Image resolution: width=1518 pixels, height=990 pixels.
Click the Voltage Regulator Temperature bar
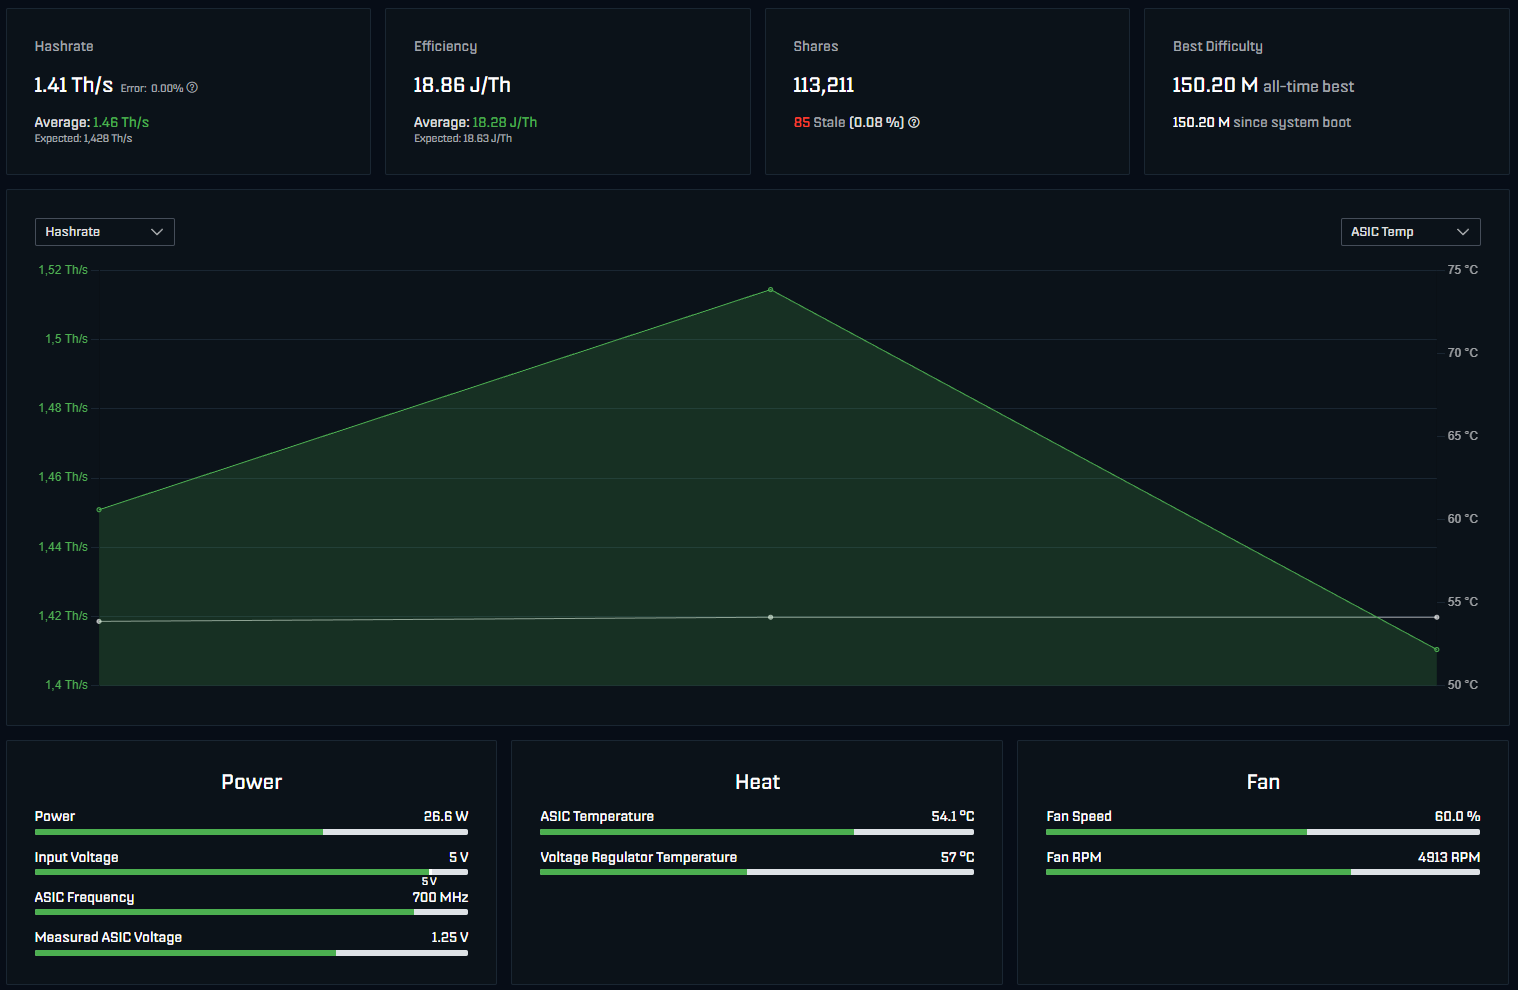757,872
